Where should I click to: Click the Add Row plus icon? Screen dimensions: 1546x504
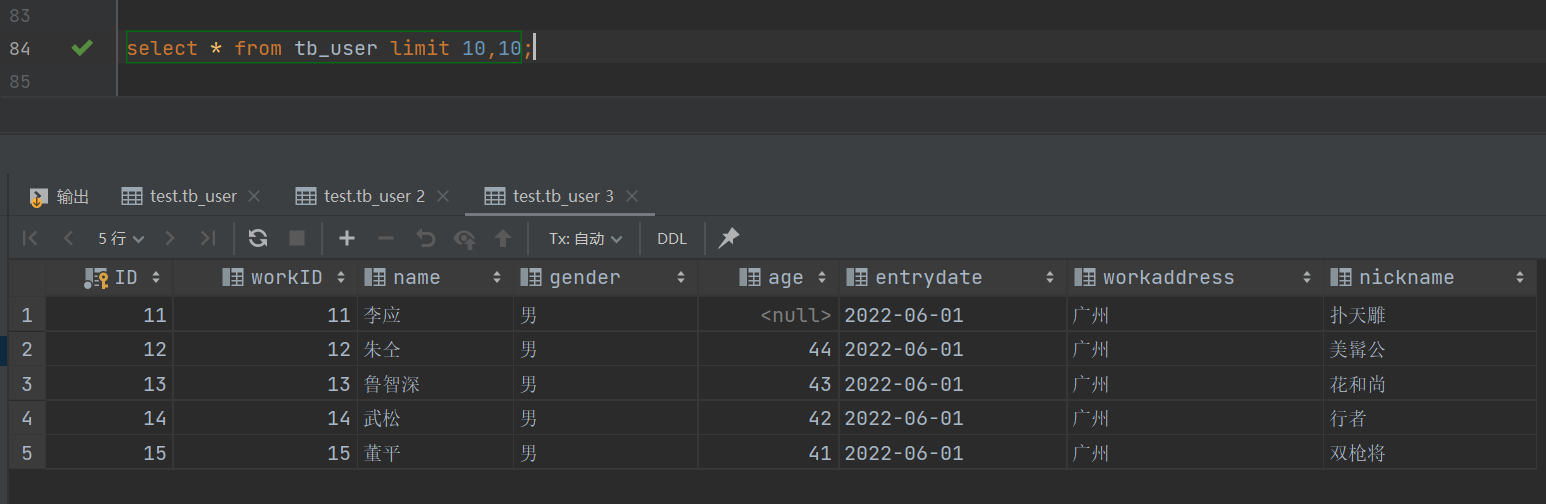[347, 238]
